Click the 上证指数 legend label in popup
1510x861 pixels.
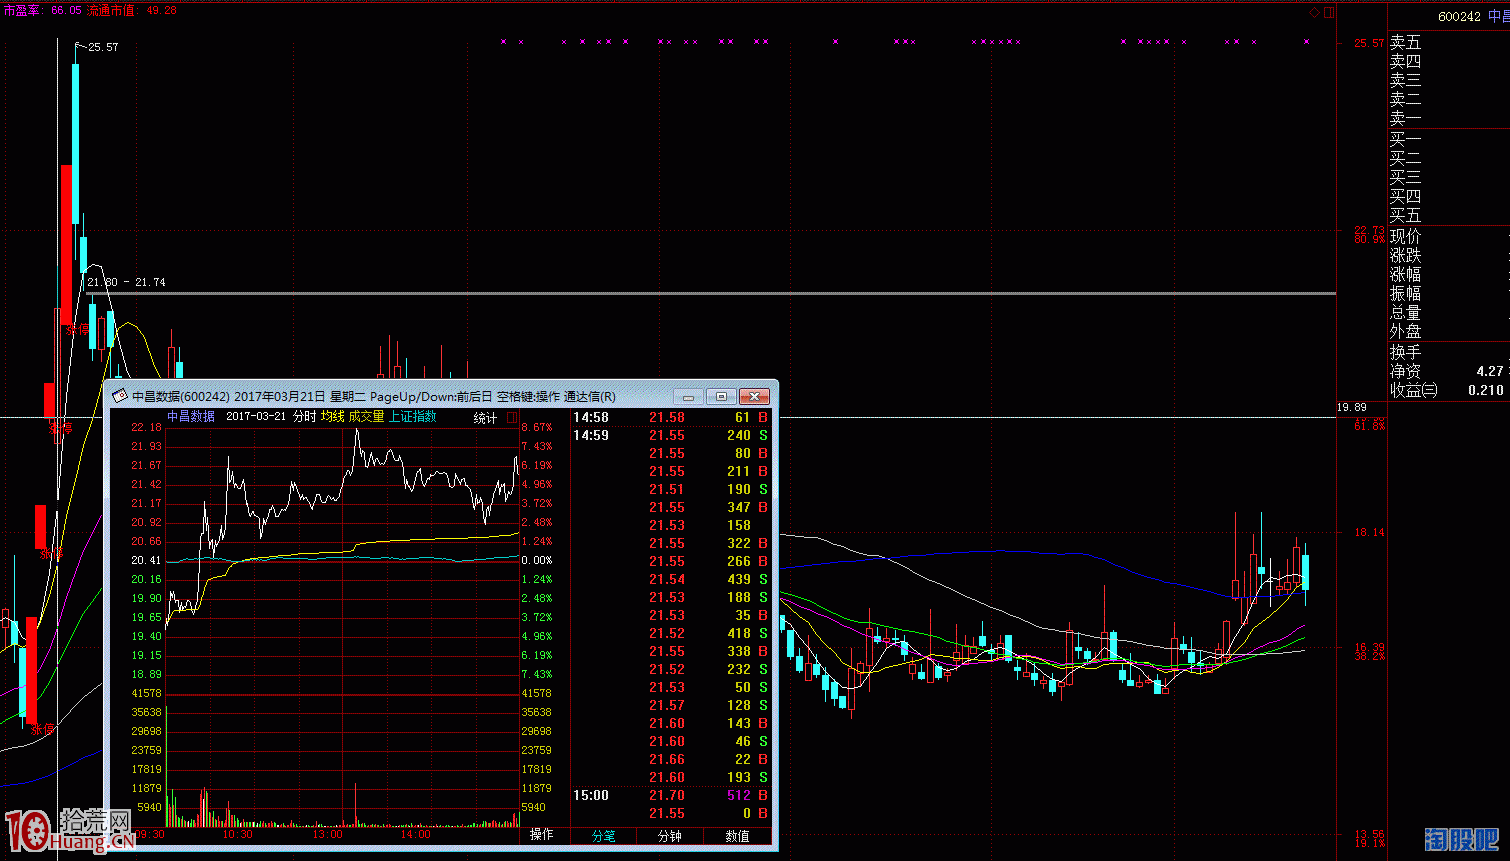pyautogui.click(x=412, y=417)
